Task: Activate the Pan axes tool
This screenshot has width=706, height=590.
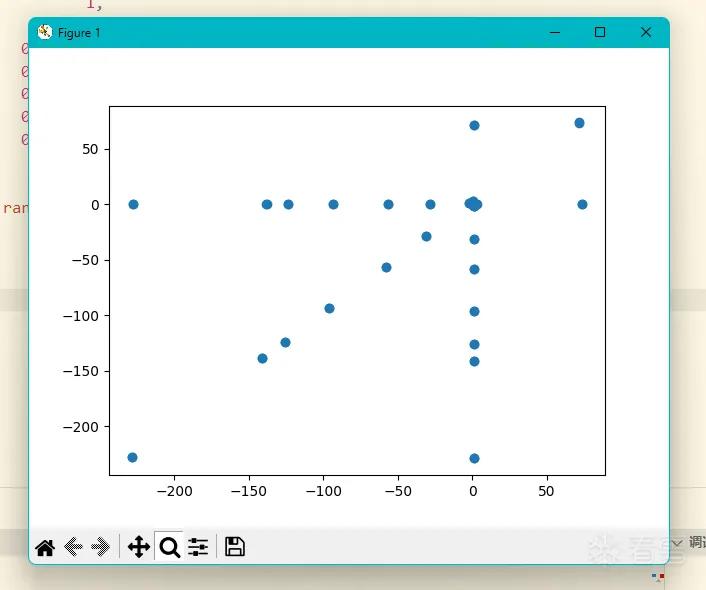Action: [139, 547]
